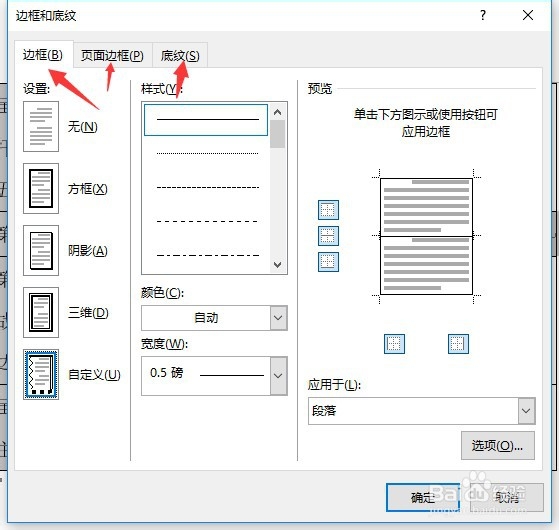Open the 底纹(S) shading tab
Viewport: 559px width, 530px height.
pyautogui.click(x=180, y=56)
